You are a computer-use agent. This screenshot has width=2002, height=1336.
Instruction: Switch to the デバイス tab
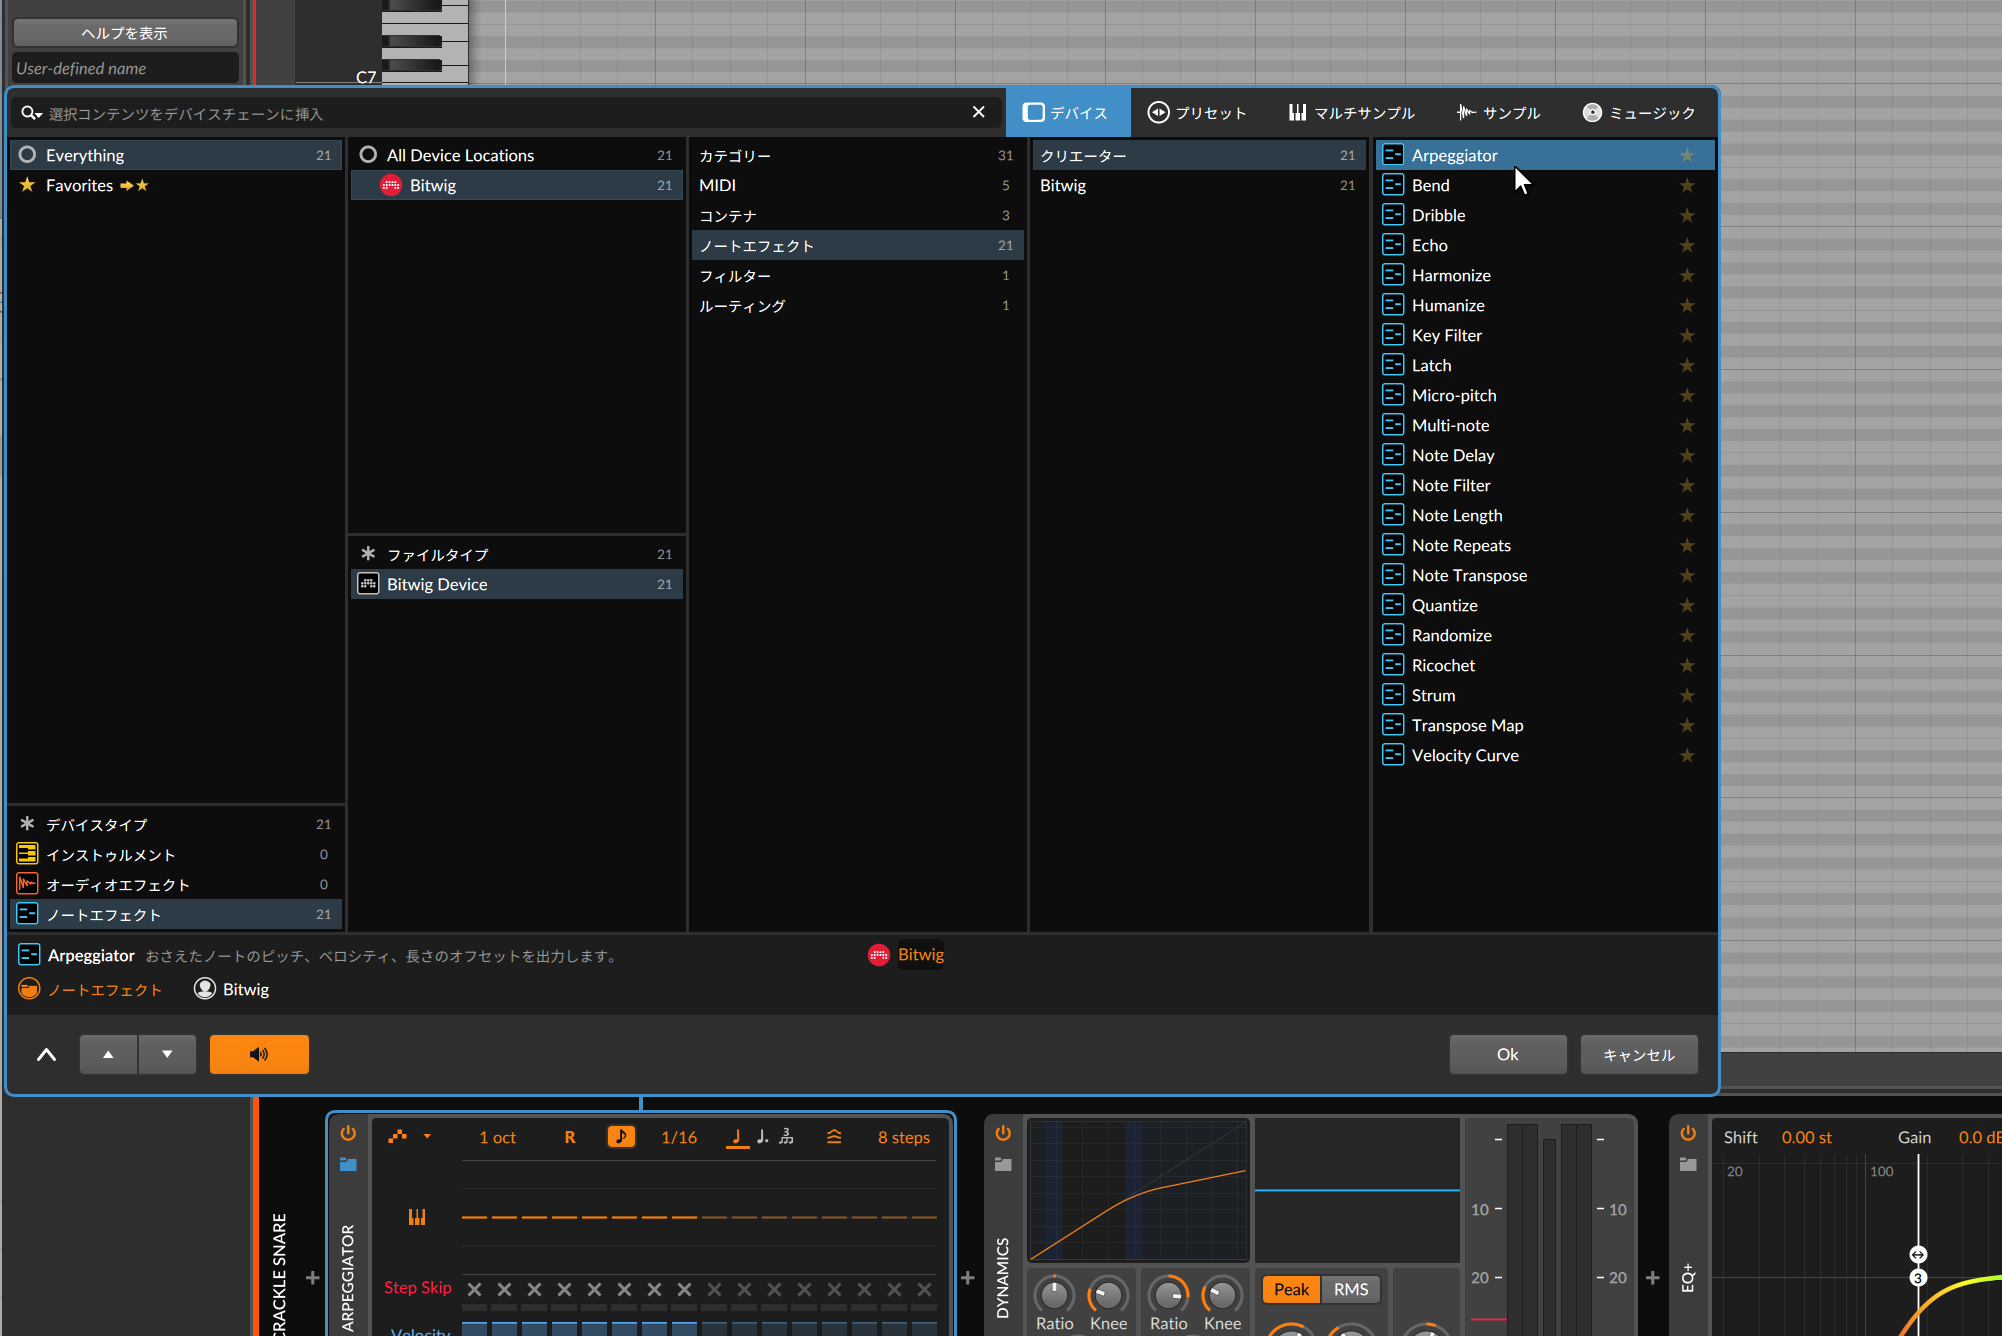[1066, 112]
